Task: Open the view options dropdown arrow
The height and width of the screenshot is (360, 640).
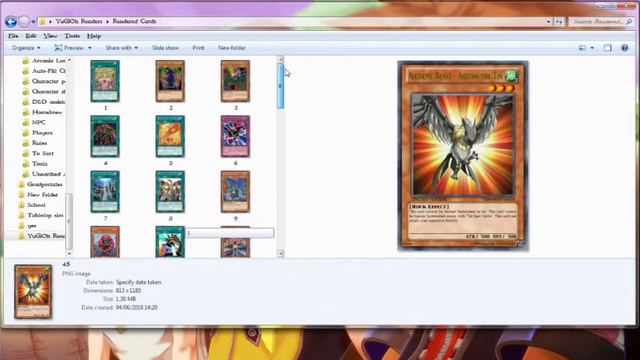Action: pos(592,48)
